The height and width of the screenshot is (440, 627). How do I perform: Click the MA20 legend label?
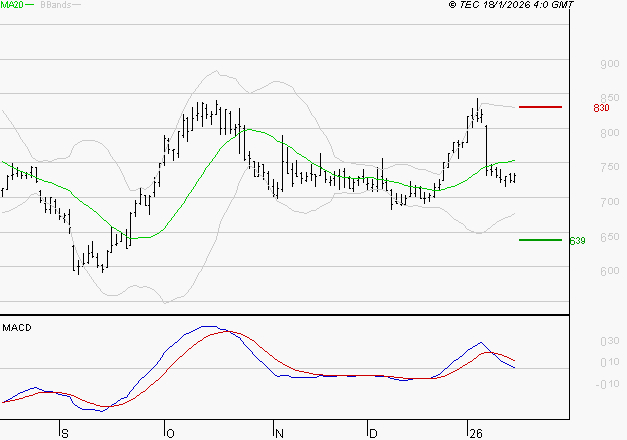point(12,5)
